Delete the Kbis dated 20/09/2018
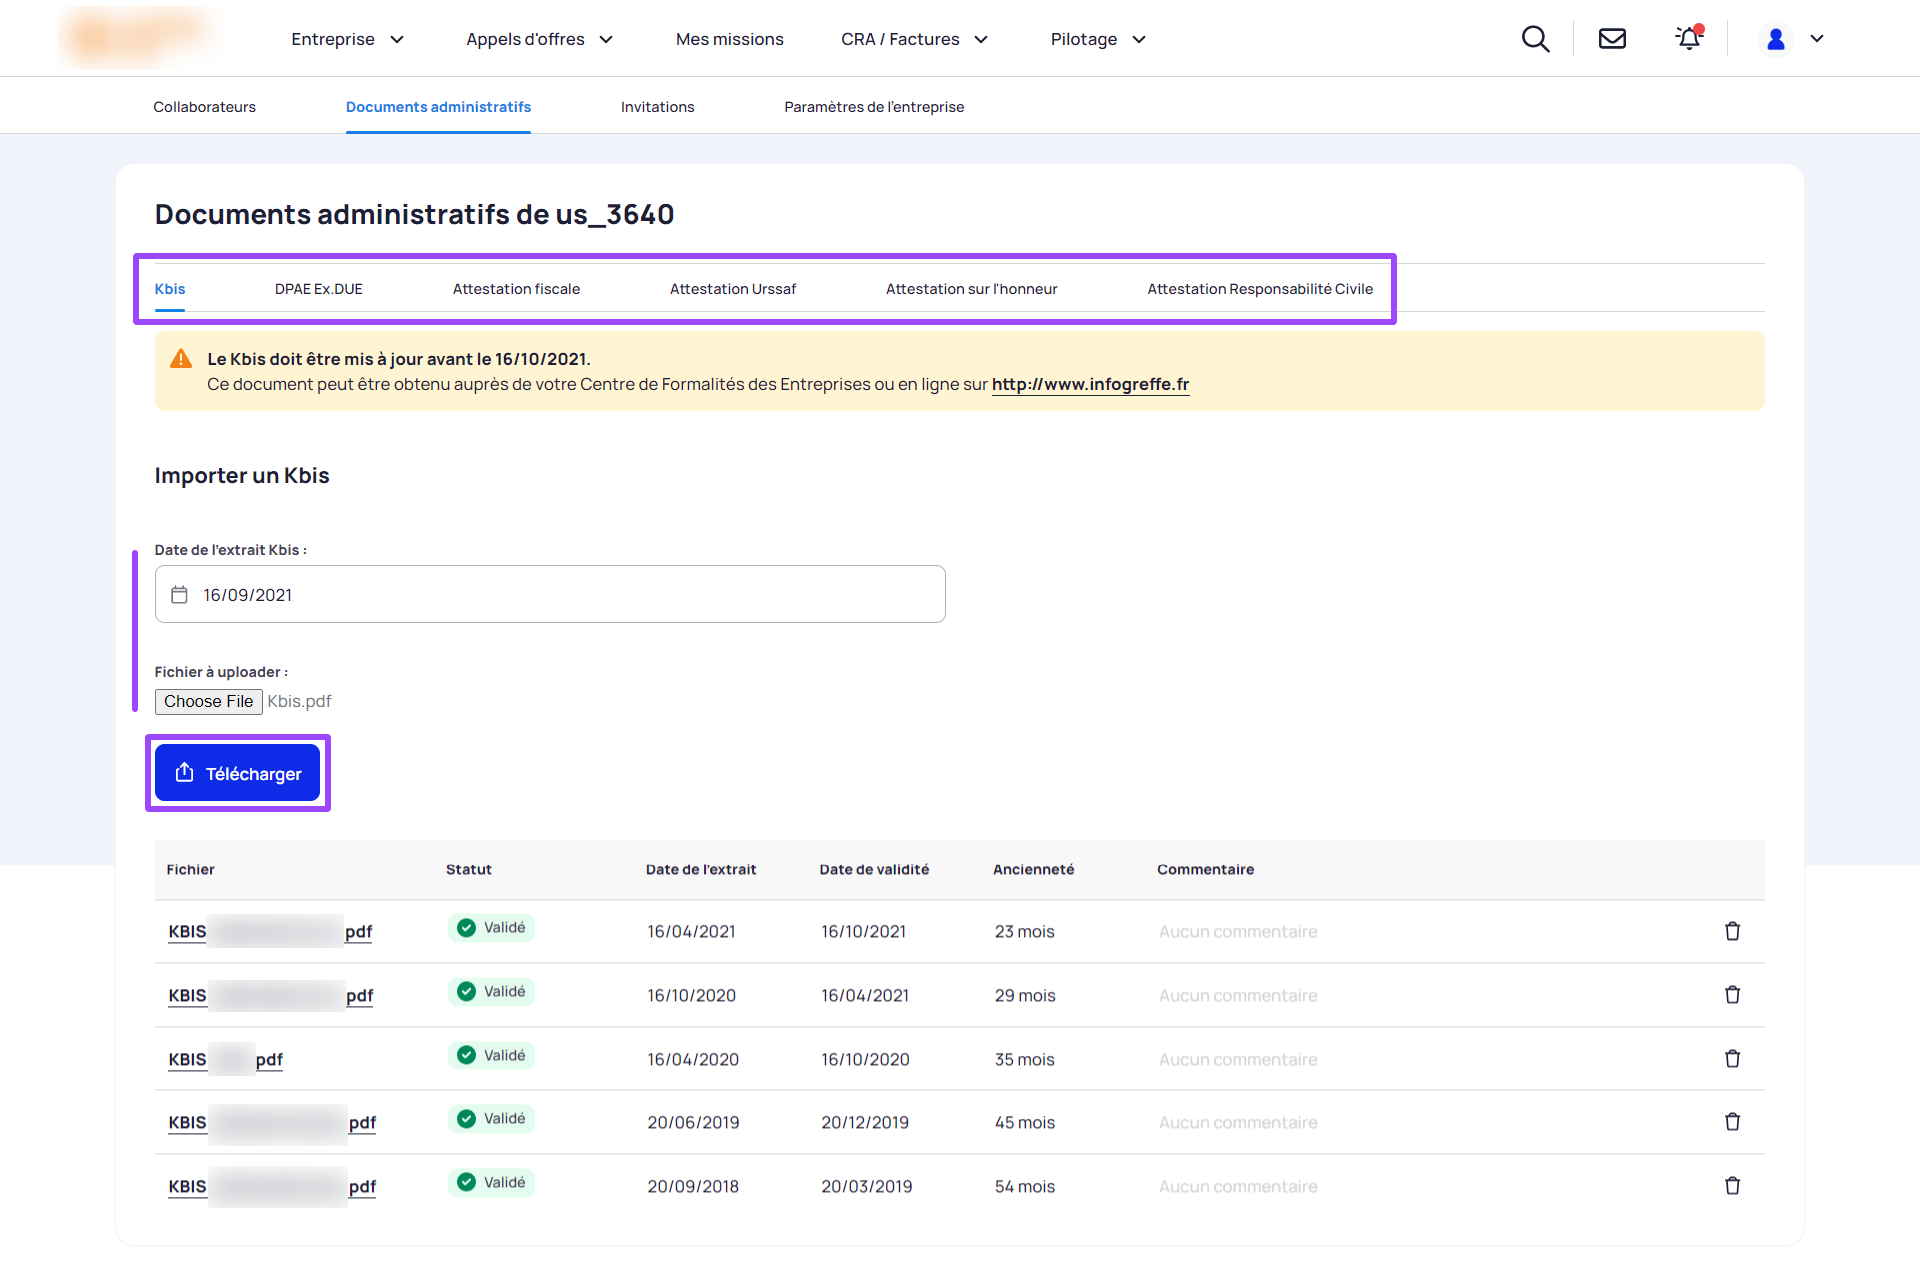Image resolution: width=1920 pixels, height=1276 pixels. 1732,1186
